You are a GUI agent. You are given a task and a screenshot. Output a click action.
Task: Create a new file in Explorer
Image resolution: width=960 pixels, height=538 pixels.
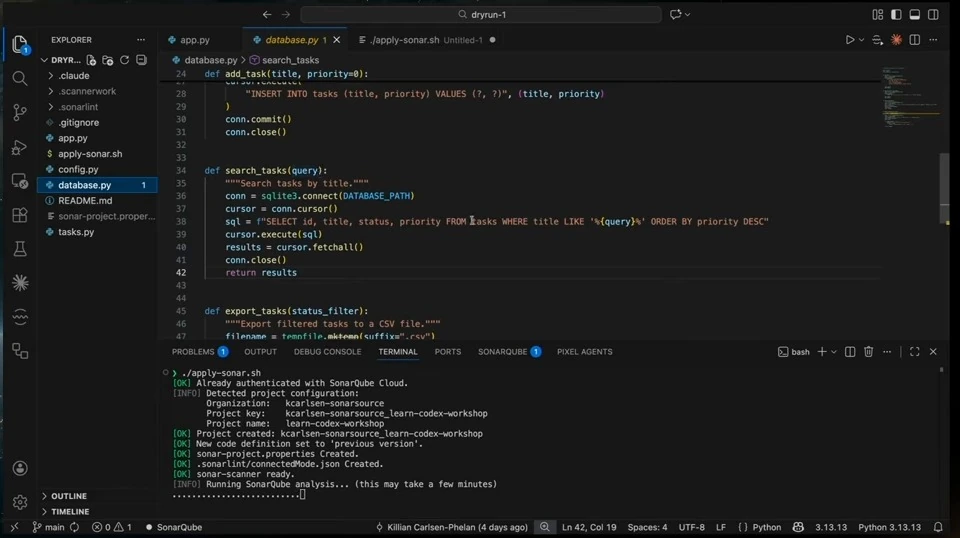point(91,60)
